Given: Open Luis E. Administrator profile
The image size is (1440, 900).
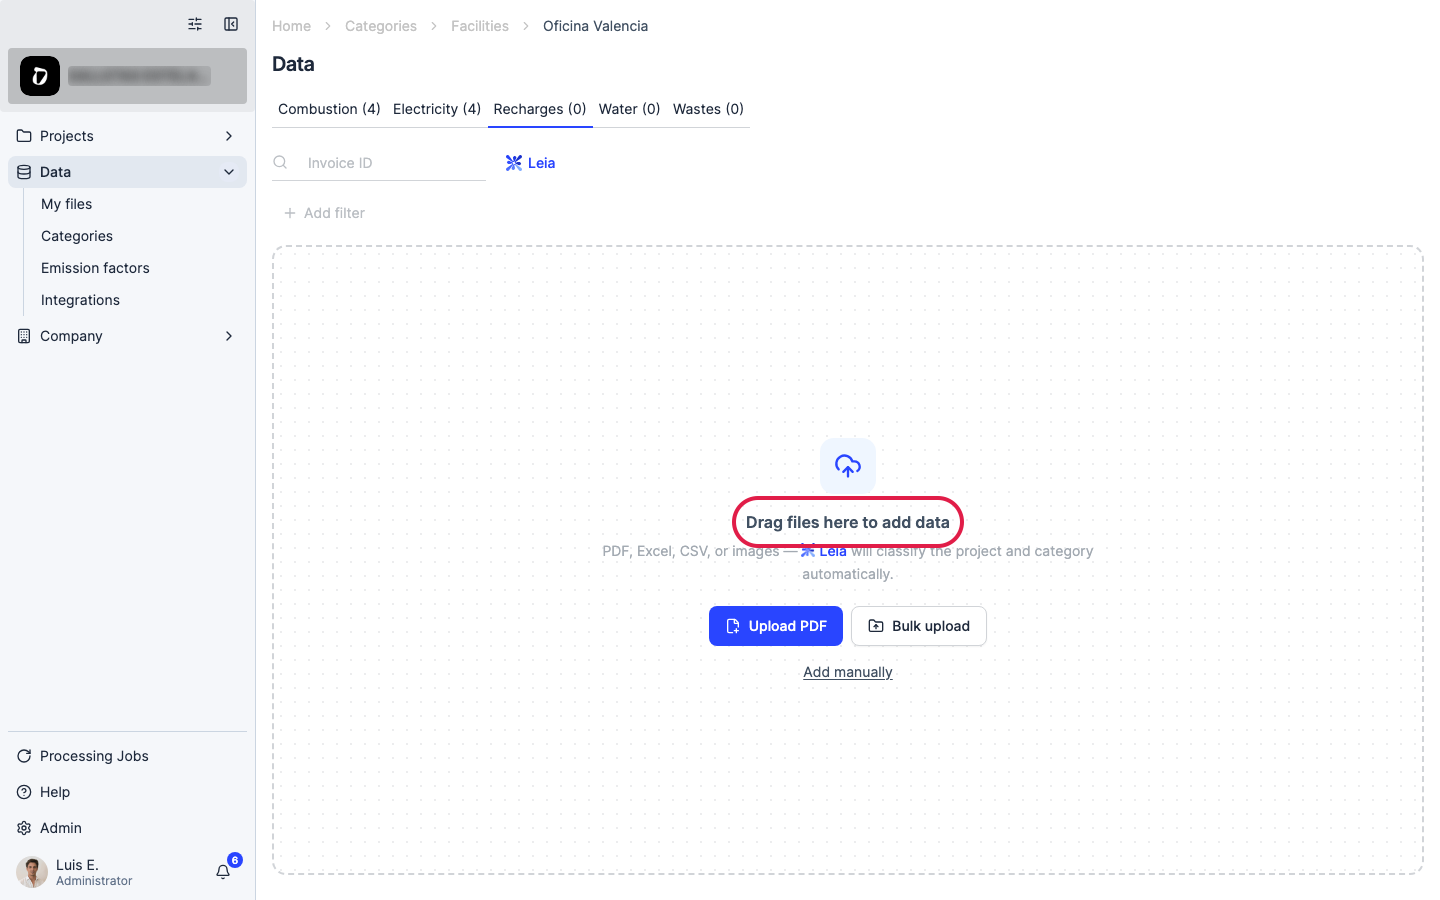Looking at the screenshot, I should click(x=94, y=872).
